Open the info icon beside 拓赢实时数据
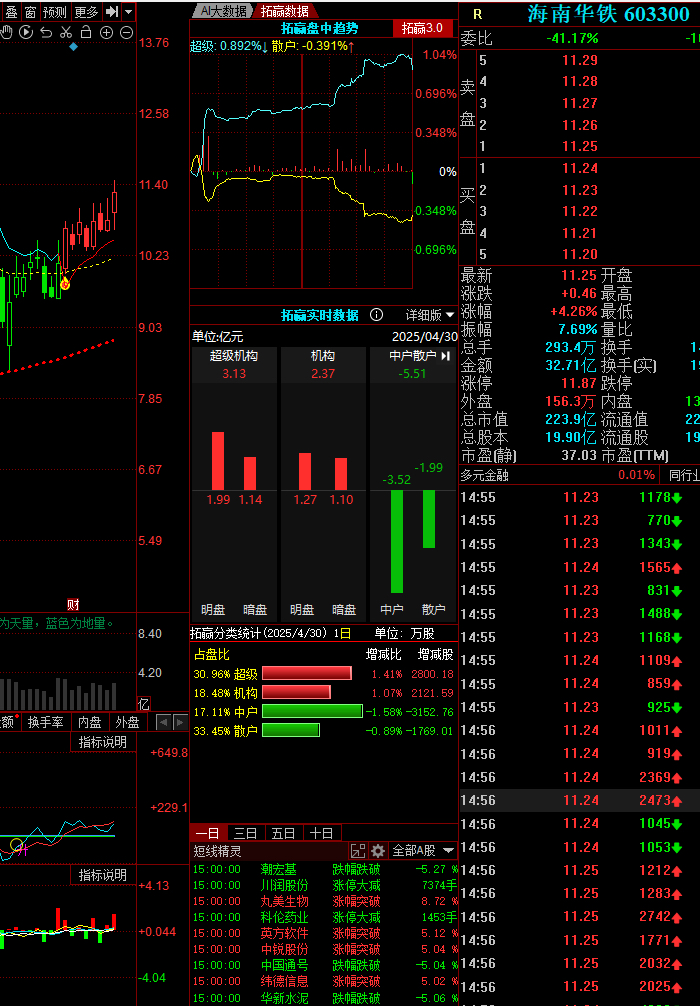Screen dimensions: 700x1006 (x=377, y=315)
